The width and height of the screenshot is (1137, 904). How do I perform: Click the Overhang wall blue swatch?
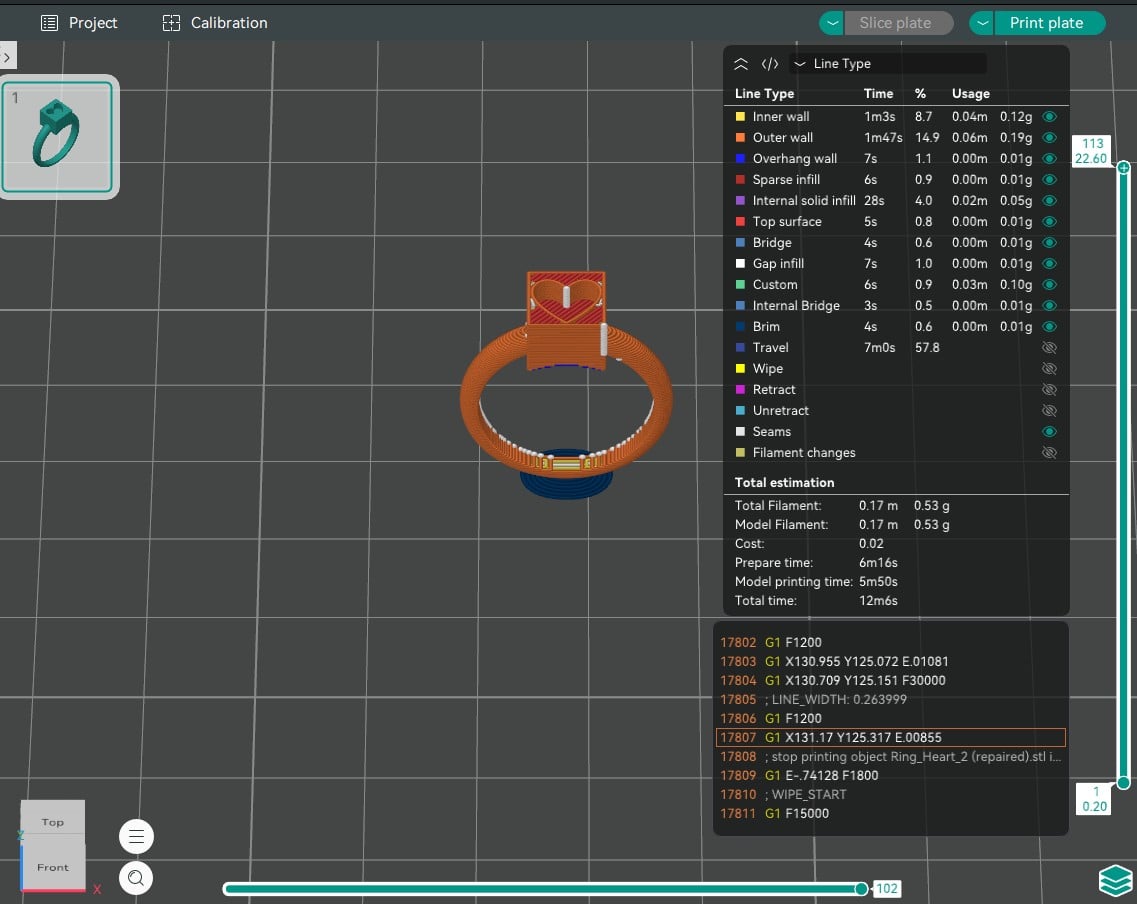(740, 159)
